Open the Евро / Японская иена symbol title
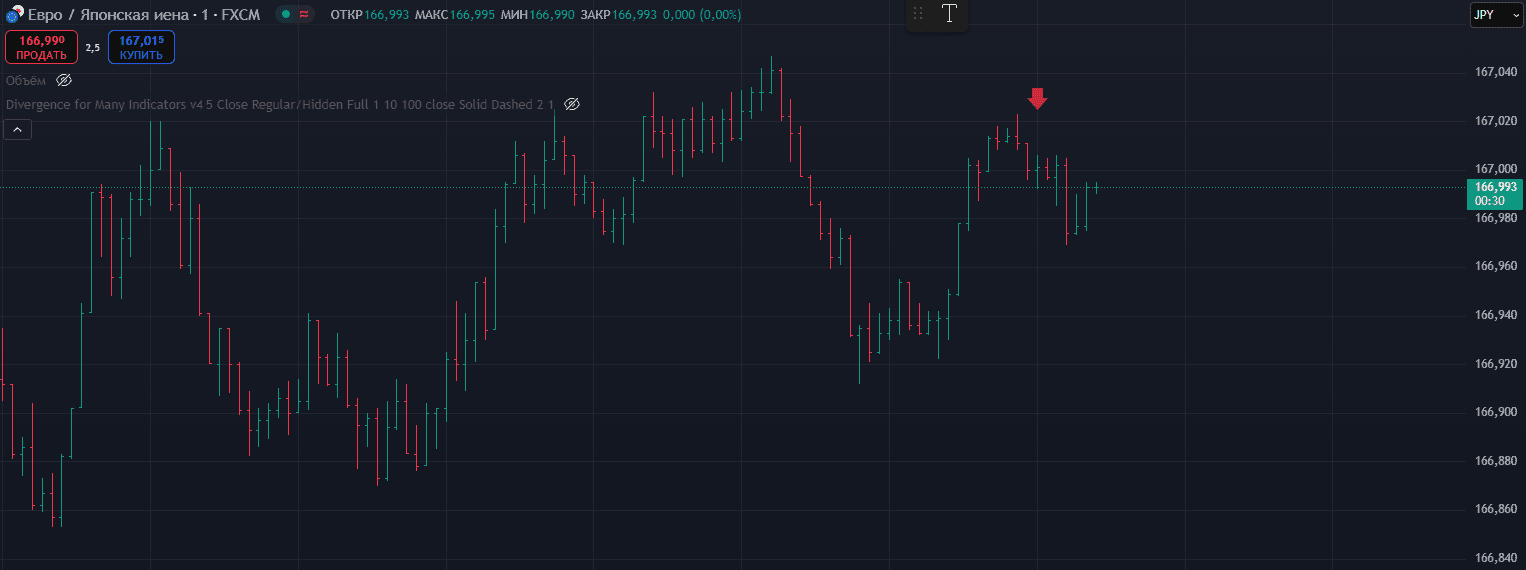Screen dimensions: 1526x570 tap(139, 16)
